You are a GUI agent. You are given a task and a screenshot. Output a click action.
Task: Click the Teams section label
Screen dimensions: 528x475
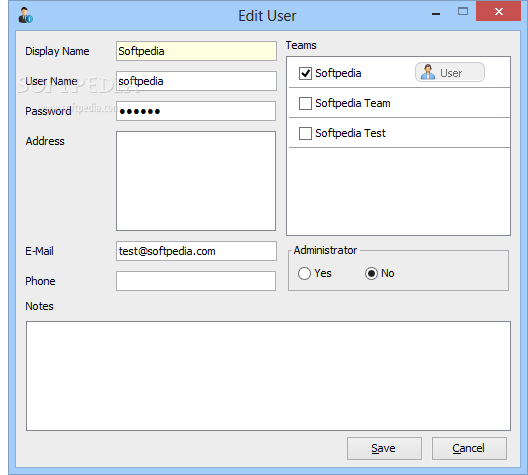click(x=301, y=45)
